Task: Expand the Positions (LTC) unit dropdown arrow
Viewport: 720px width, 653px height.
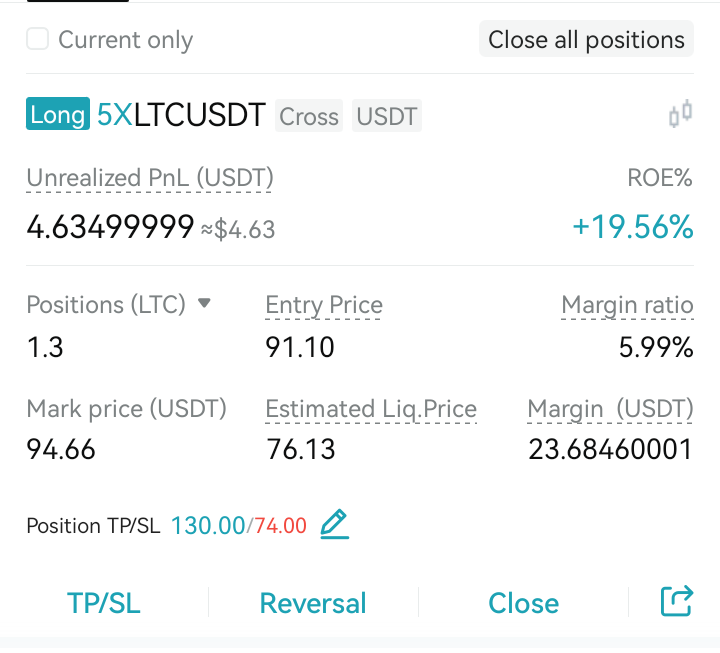Action: tap(204, 303)
